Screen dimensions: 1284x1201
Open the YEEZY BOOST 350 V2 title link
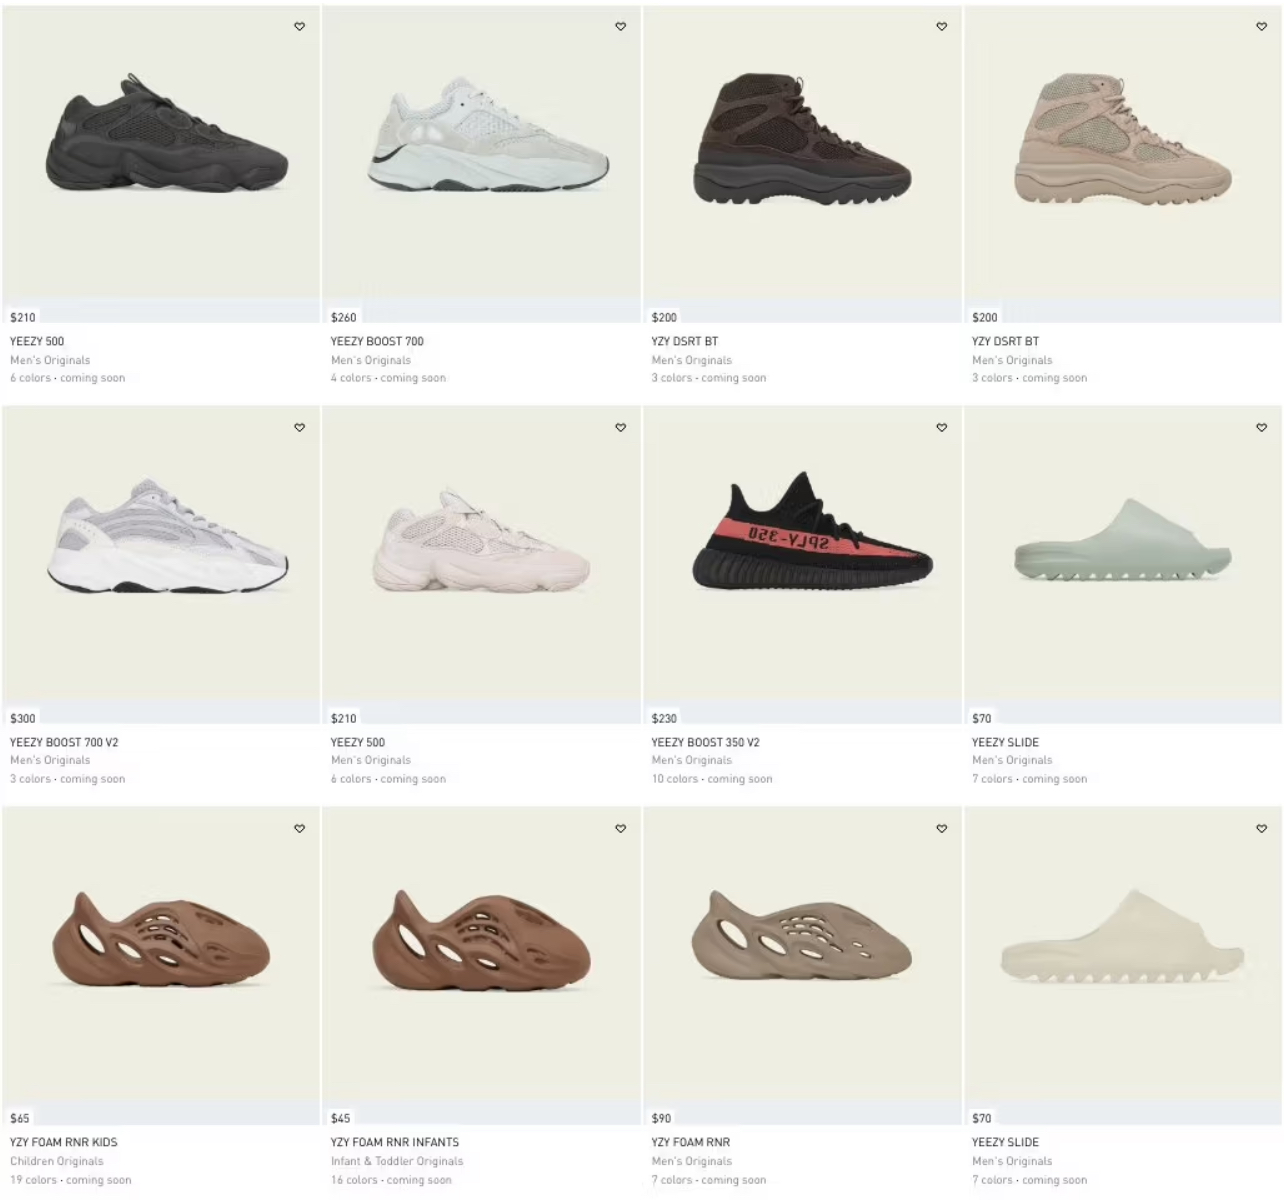pos(705,742)
